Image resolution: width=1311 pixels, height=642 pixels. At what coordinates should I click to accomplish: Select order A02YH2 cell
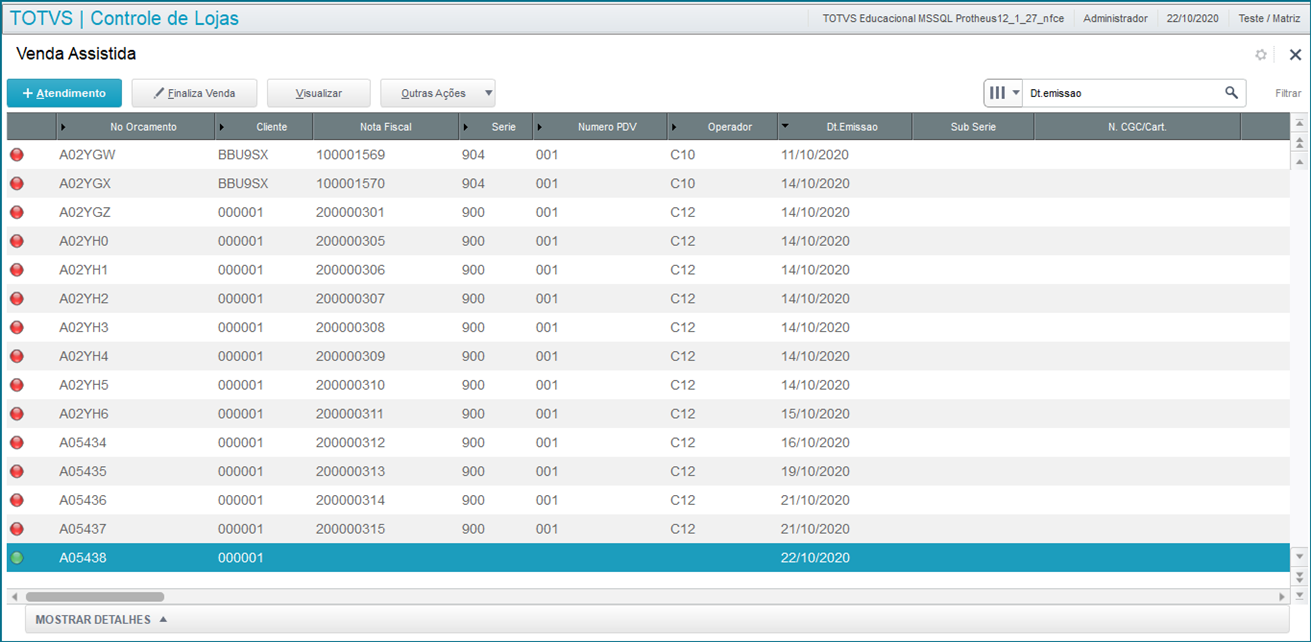84,299
